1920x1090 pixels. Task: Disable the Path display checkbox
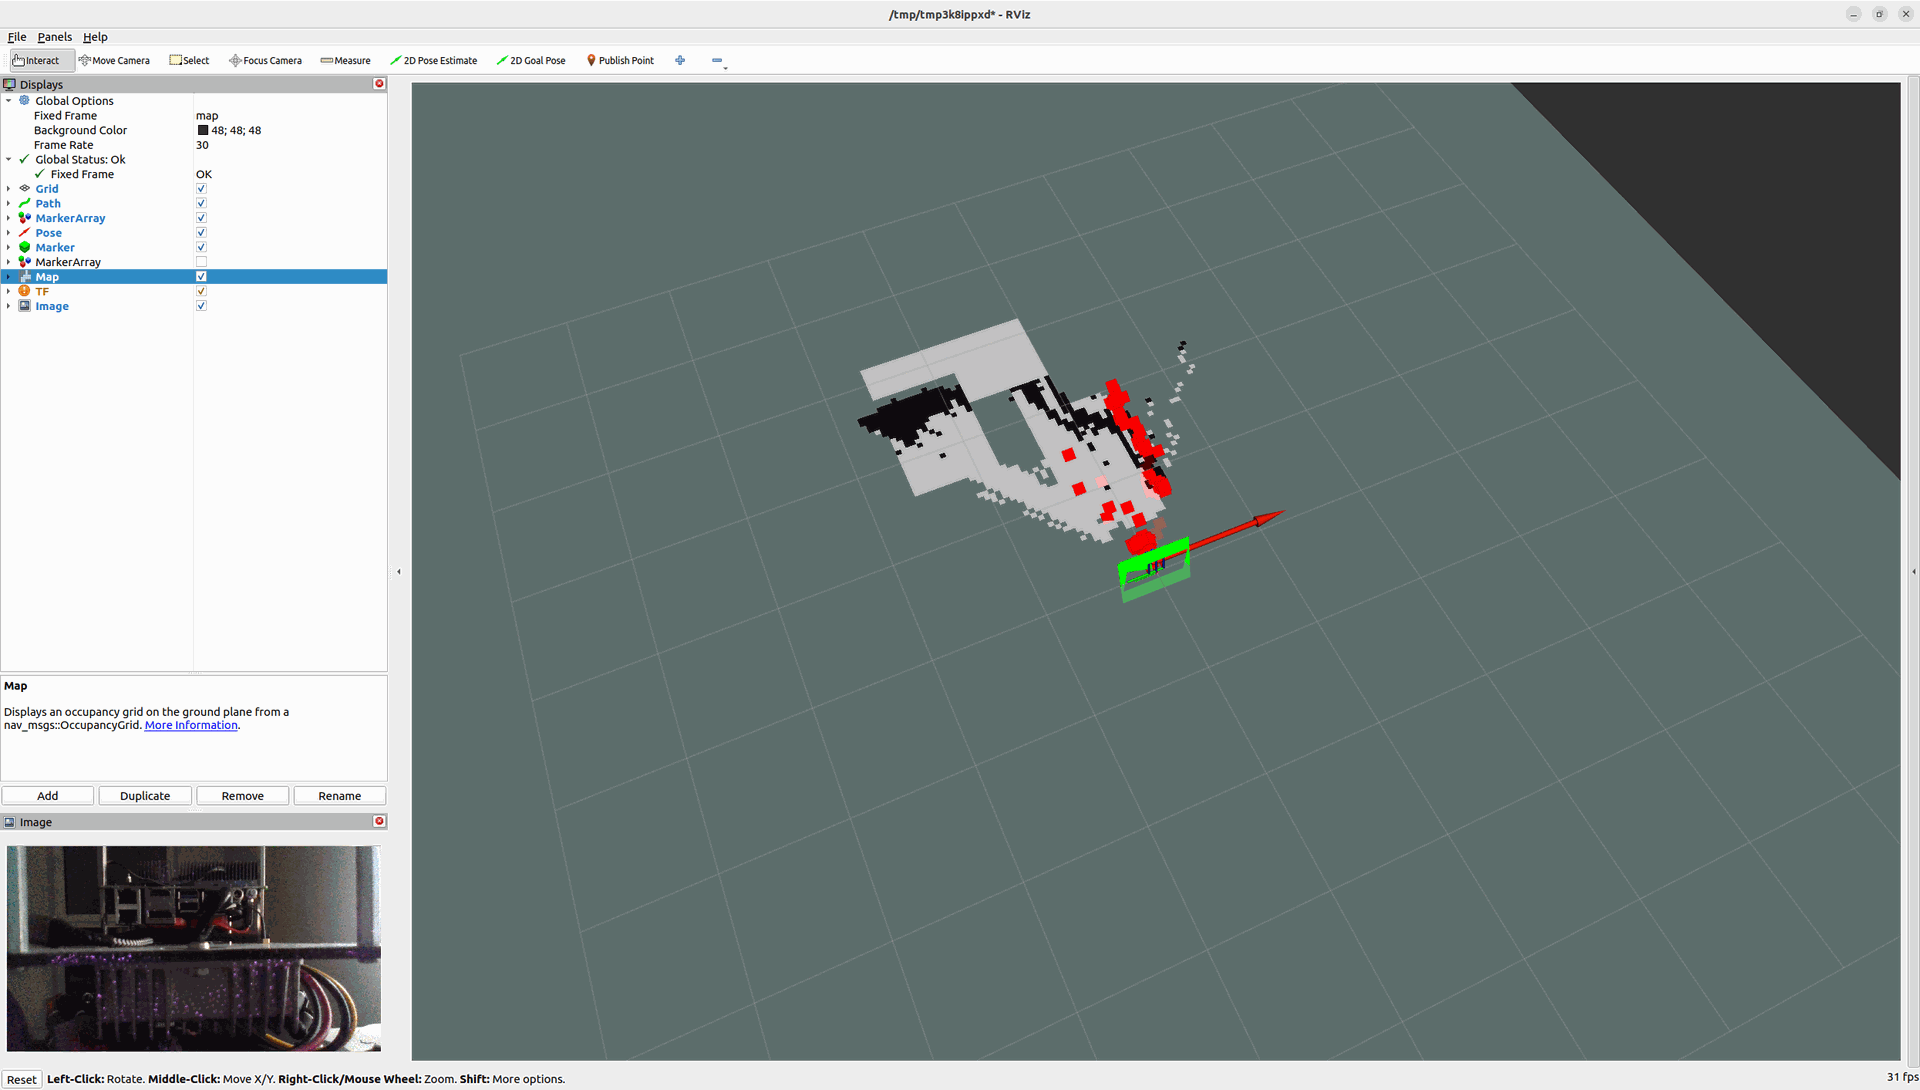coord(201,203)
